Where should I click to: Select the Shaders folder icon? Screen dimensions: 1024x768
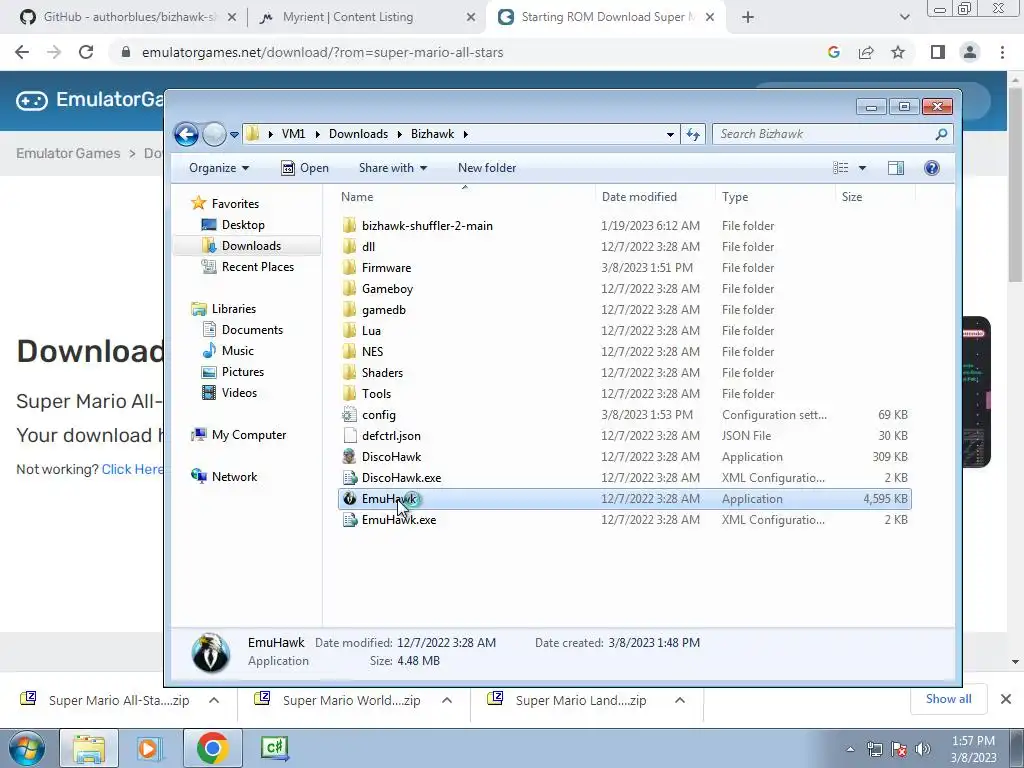point(349,373)
